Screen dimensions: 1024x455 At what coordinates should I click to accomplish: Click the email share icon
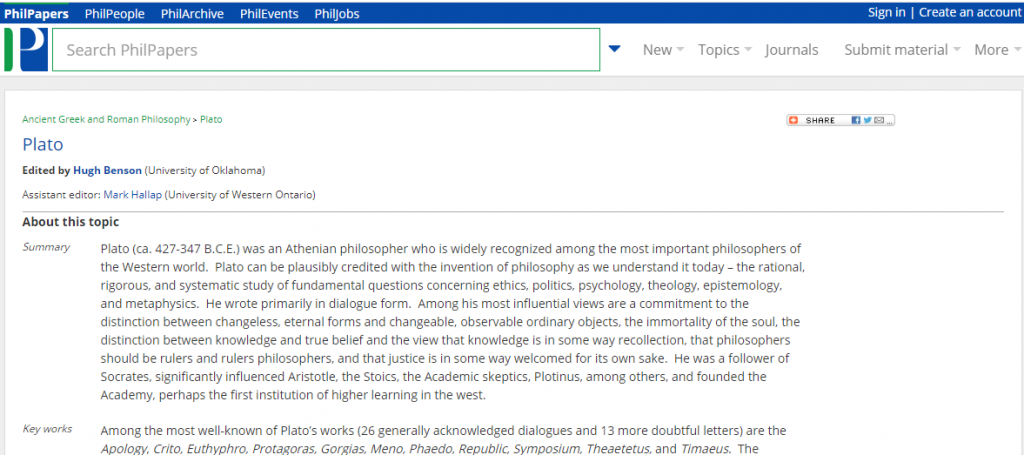(878, 120)
